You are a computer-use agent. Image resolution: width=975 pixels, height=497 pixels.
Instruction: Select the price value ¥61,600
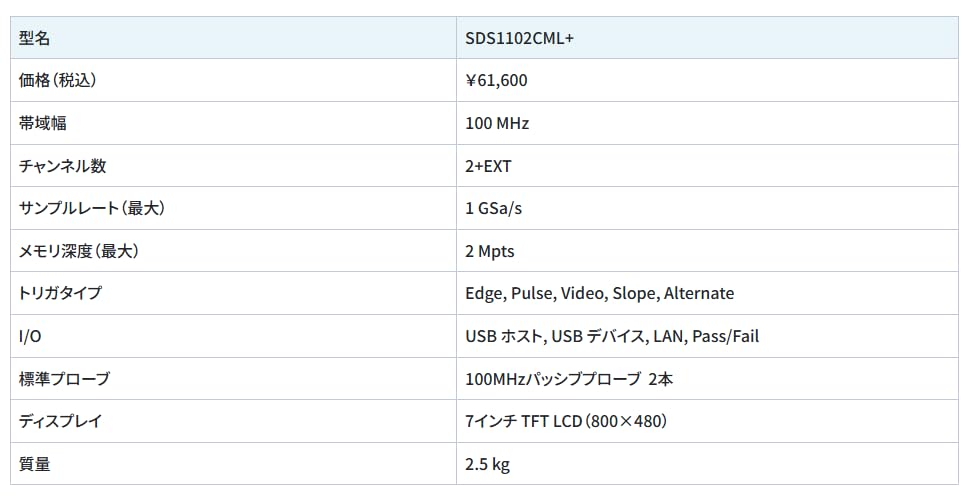(497, 80)
